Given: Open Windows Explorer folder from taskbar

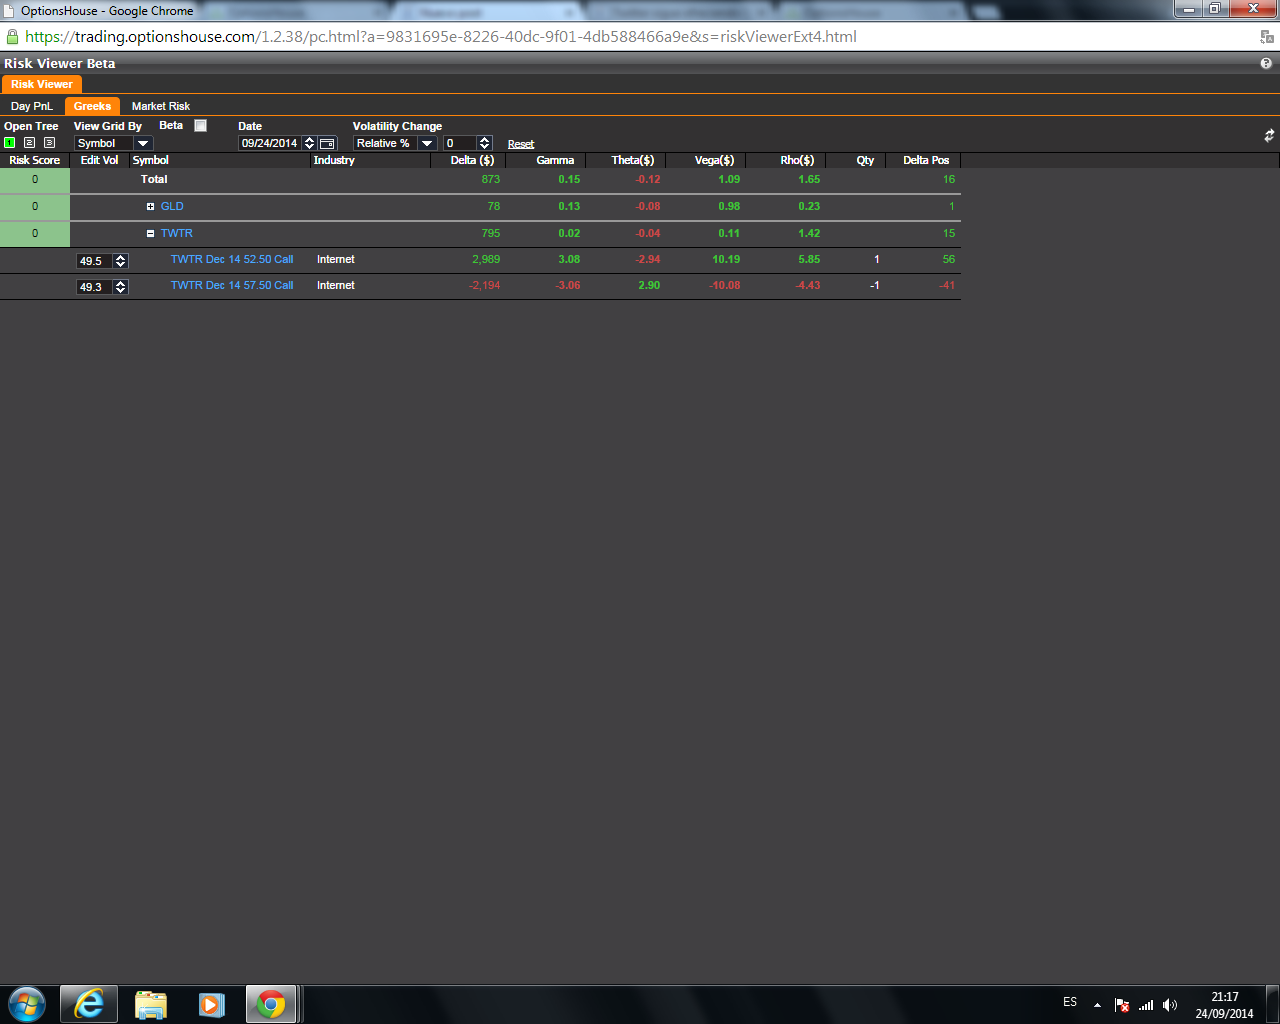Looking at the screenshot, I should click(151, 1004).
